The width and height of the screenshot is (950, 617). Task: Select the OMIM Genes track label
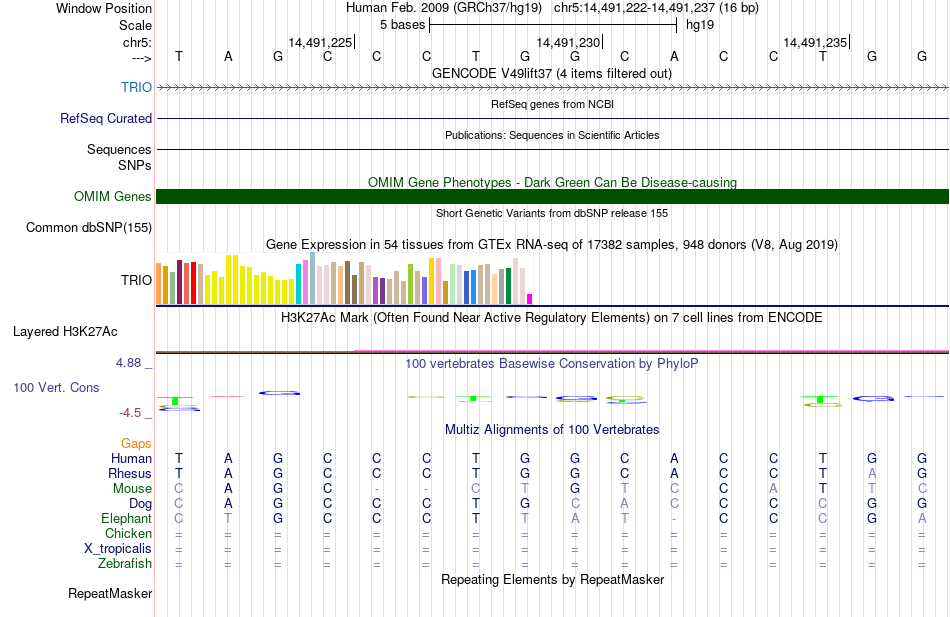tap(112, 196)
